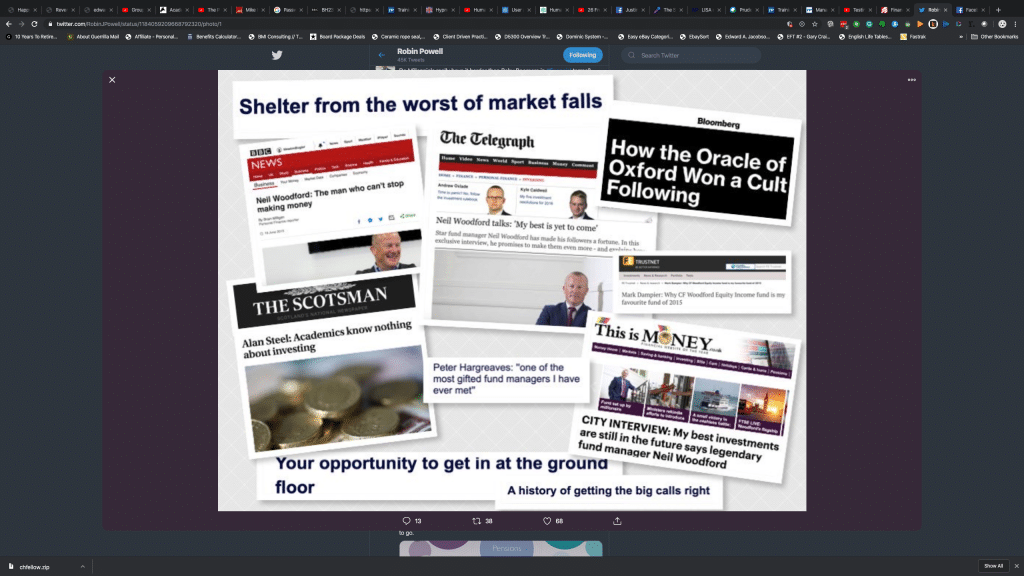Image resolution: width=1024 pixels, height=576 pixels.
Task: Expand the bookmarks overflow chevron
Action: point(961,37)
